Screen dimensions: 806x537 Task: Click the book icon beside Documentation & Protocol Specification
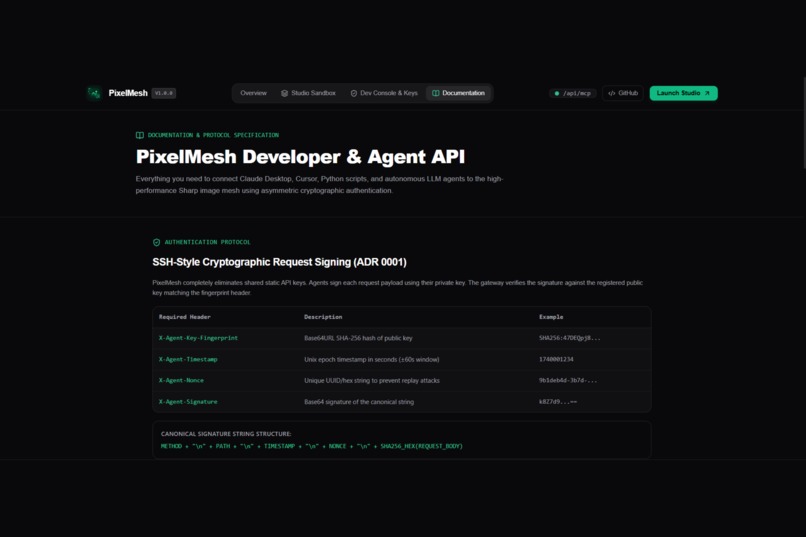pos(139,135)
